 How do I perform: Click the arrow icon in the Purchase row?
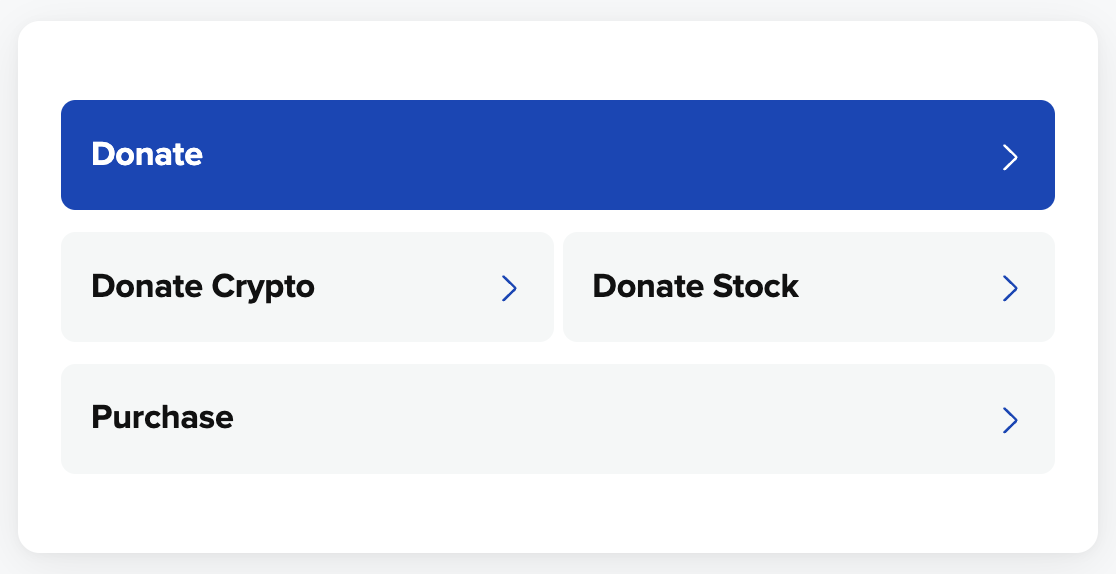pos(1010,420)
